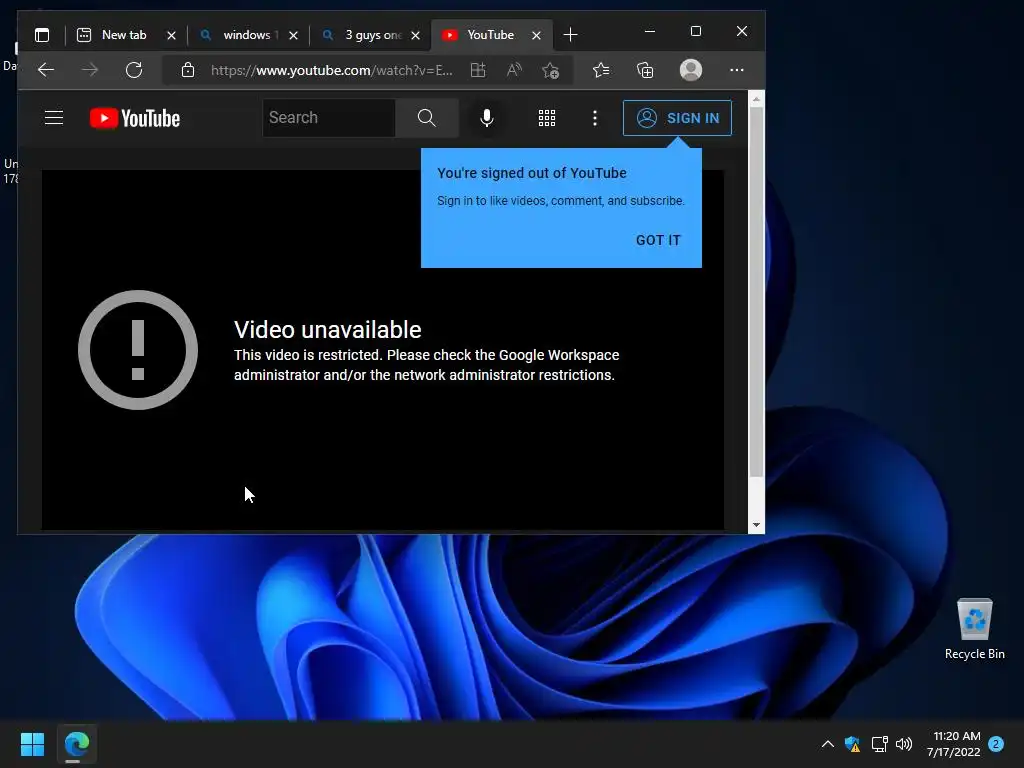This screenshot has height=768, width=1024.
Task: Open YouTube settings three-dot menu
Action: tap(594, 118)
